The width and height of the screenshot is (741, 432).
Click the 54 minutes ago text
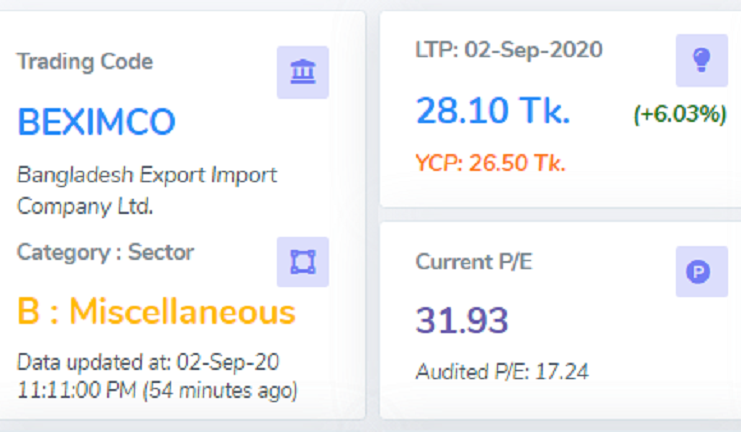pos(223,388)
